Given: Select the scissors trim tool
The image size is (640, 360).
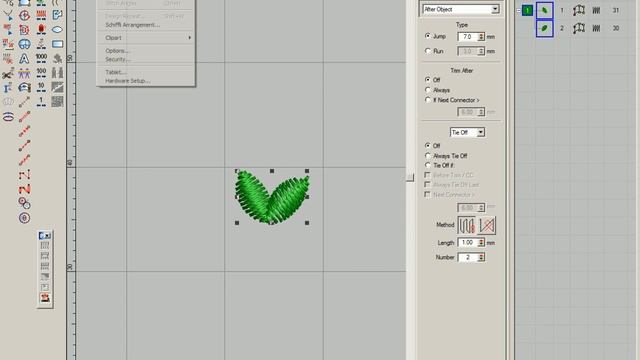Looking at the screenshot, I should pyautogui.click(x=8, y=73).
